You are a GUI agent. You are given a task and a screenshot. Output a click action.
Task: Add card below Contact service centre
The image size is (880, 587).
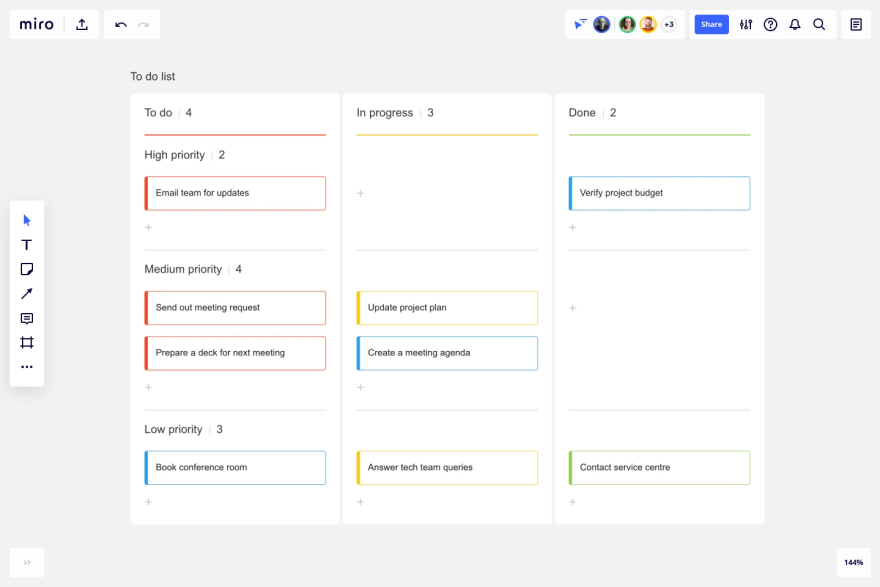coord(573,502)
